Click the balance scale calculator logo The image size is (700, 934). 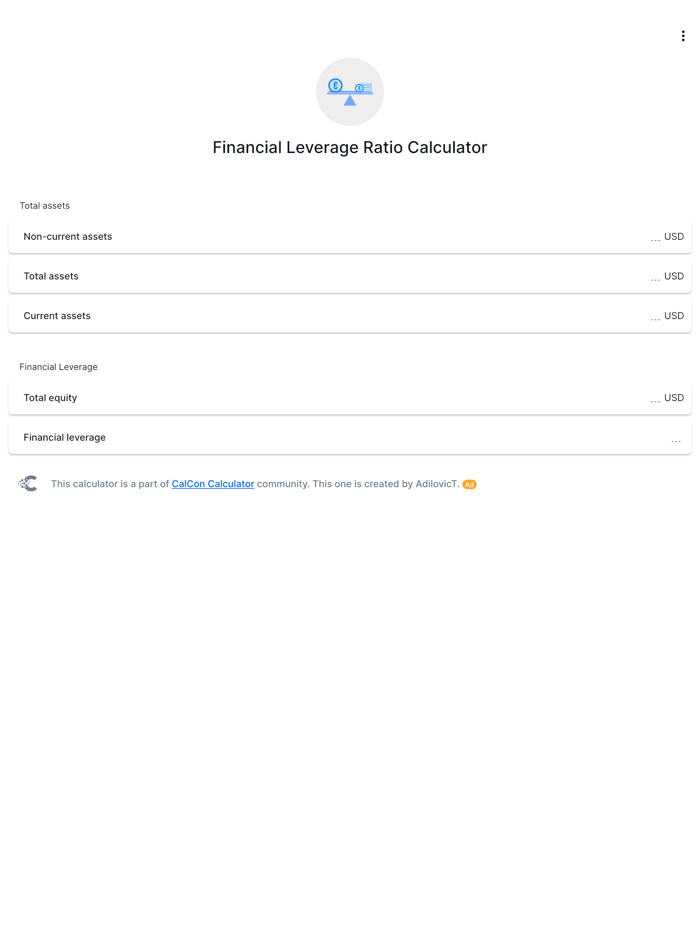(349, 91)
